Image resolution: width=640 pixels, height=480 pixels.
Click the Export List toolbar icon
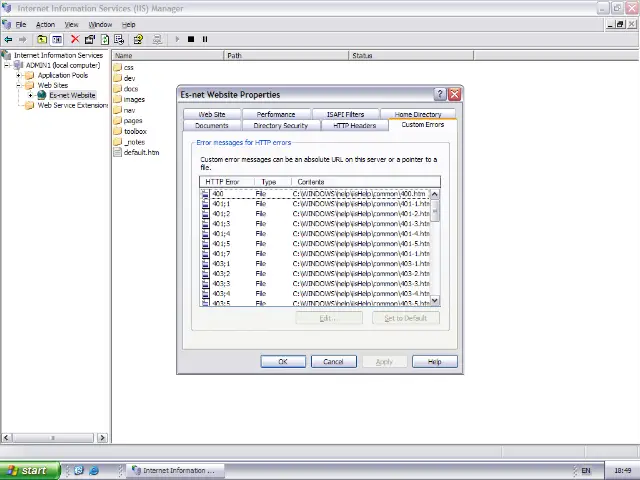119,40
